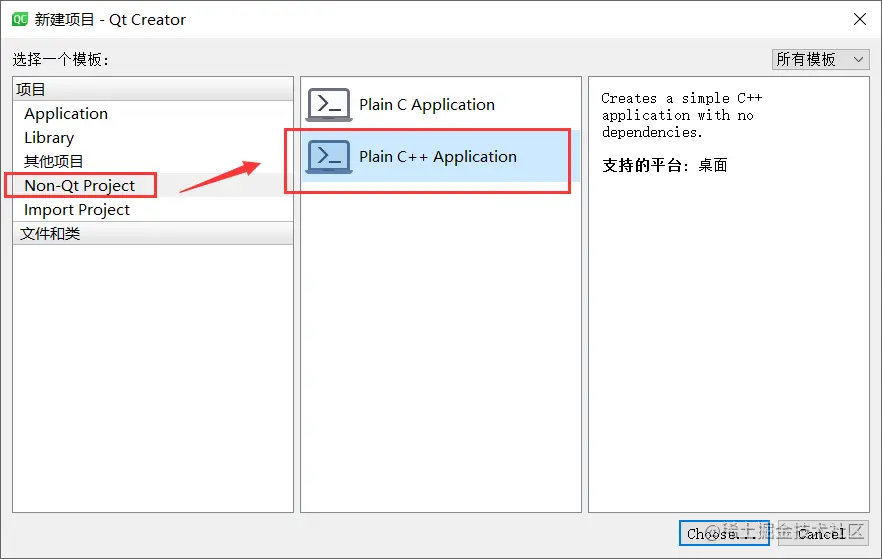Screen dimensions: 882x559
Task: Choose the Plain C++ Application label
Action: (438, 156)
